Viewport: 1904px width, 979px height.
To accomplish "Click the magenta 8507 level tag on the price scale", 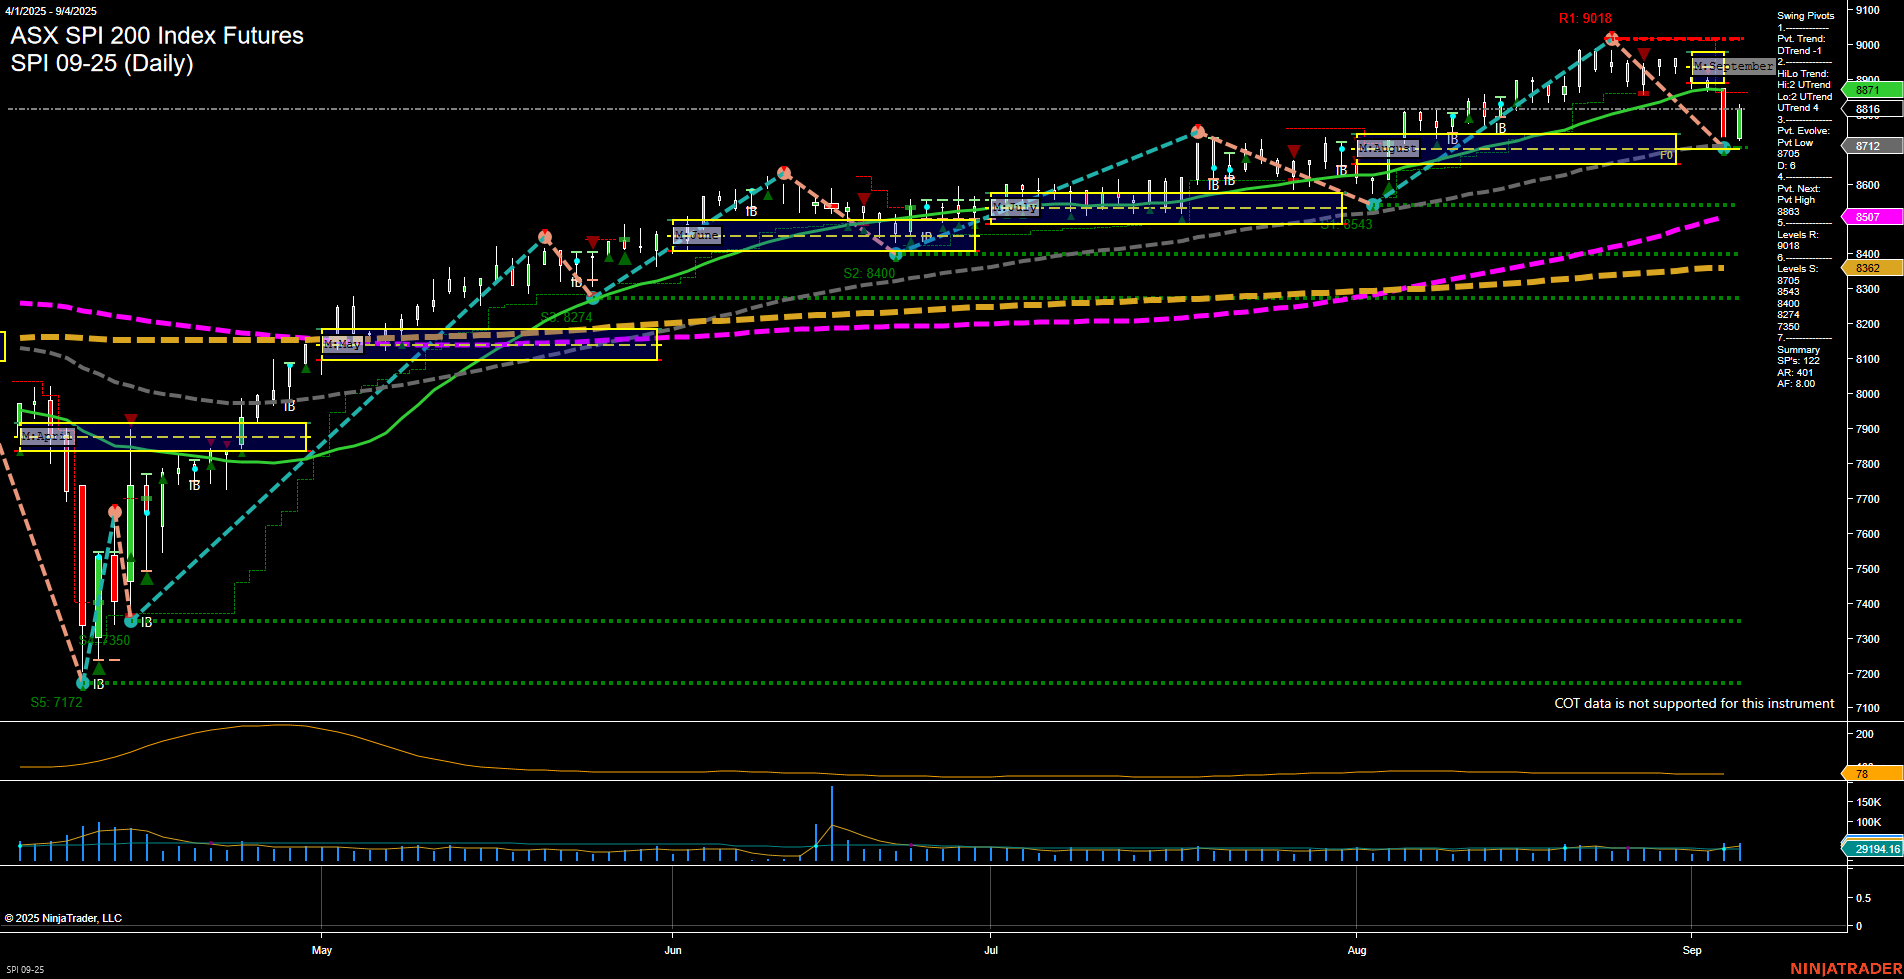I will click(x=1869, y=216).
